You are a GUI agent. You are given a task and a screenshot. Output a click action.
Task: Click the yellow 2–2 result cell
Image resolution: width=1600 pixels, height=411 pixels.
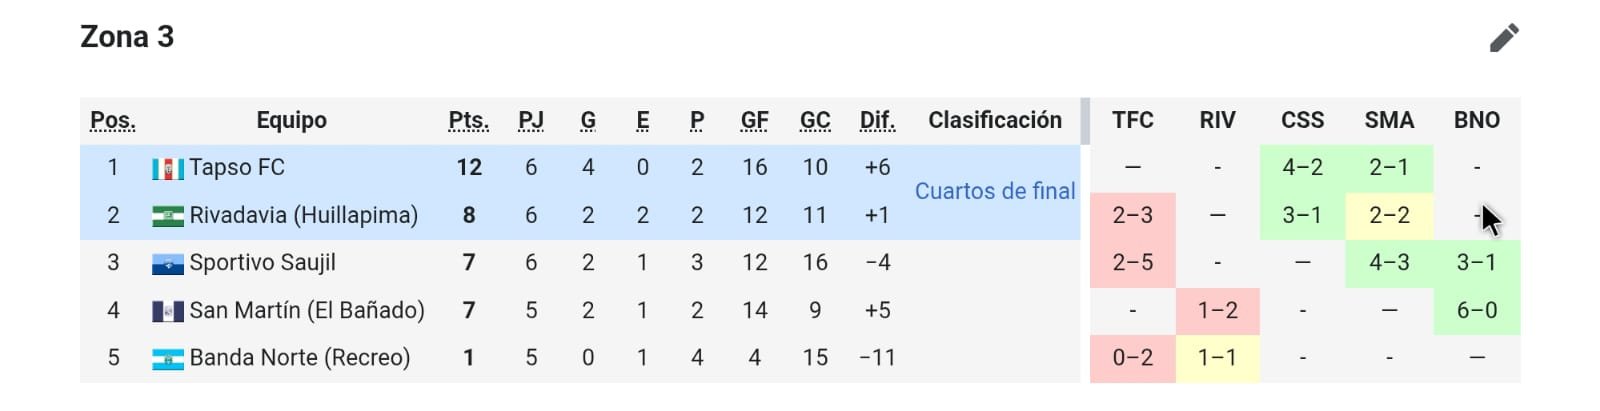click(1388, 215)
